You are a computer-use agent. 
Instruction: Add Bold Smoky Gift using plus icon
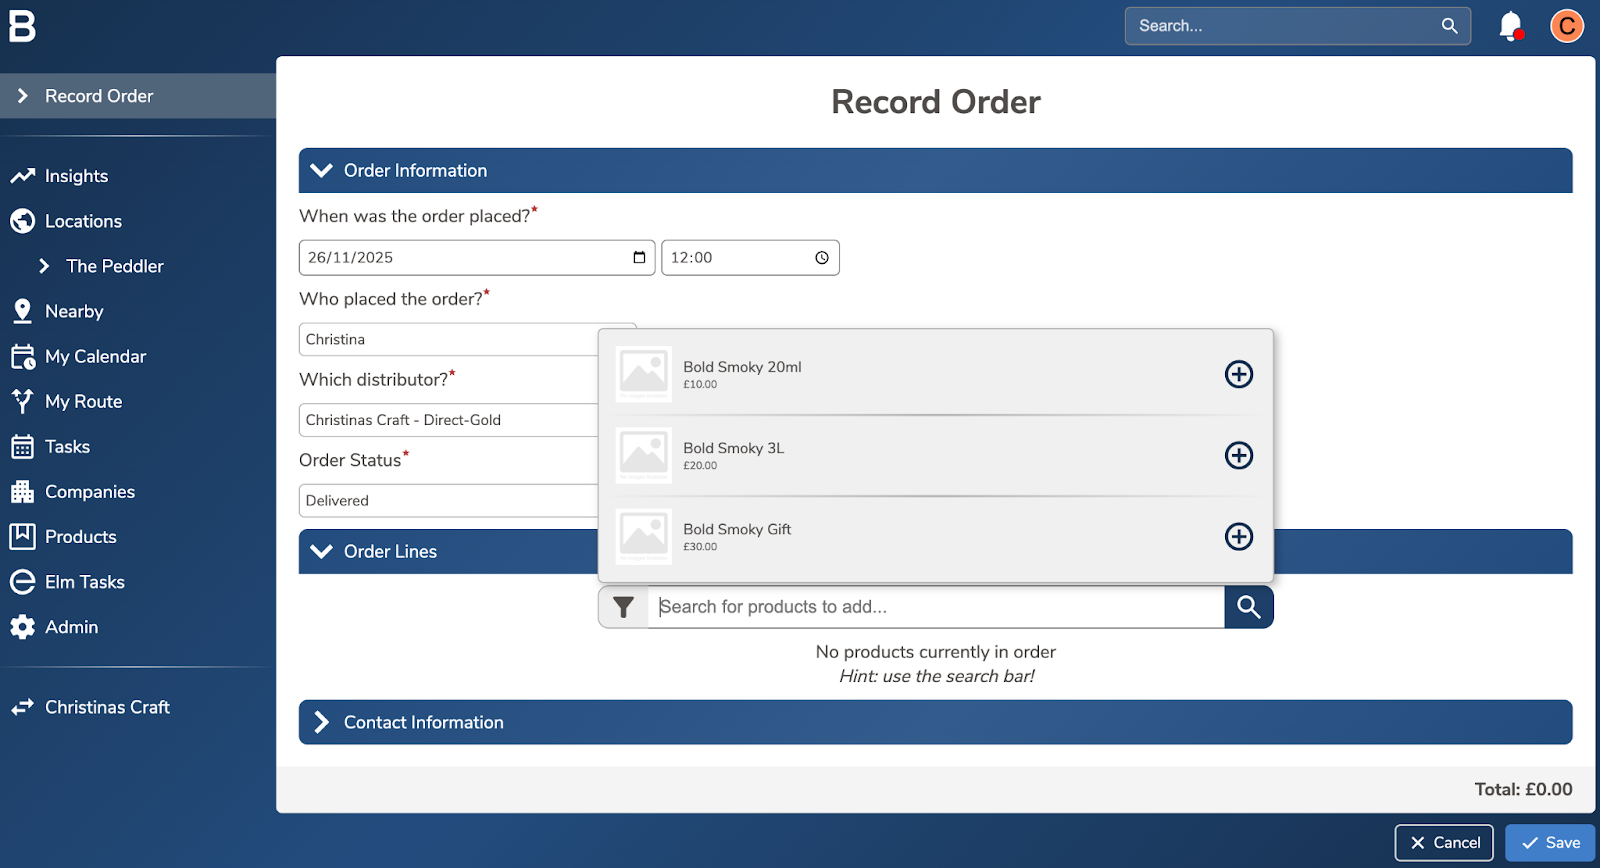click(x=1238, y=536)
